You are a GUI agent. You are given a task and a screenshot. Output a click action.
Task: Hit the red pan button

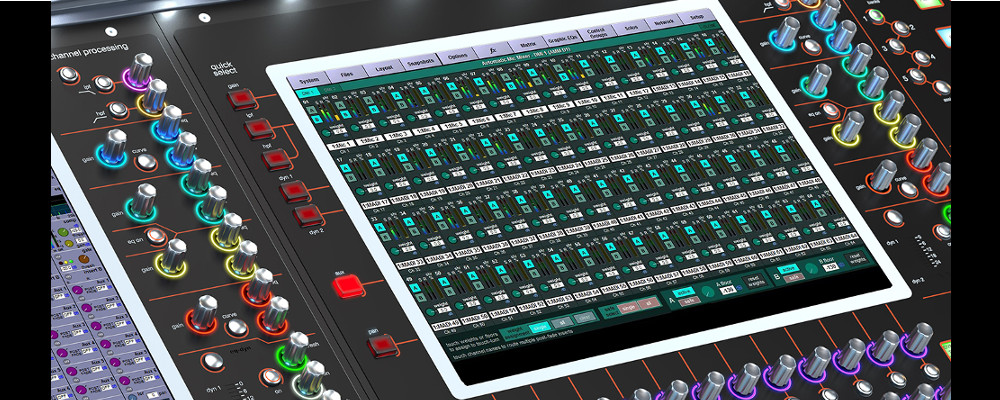[383, 345]
